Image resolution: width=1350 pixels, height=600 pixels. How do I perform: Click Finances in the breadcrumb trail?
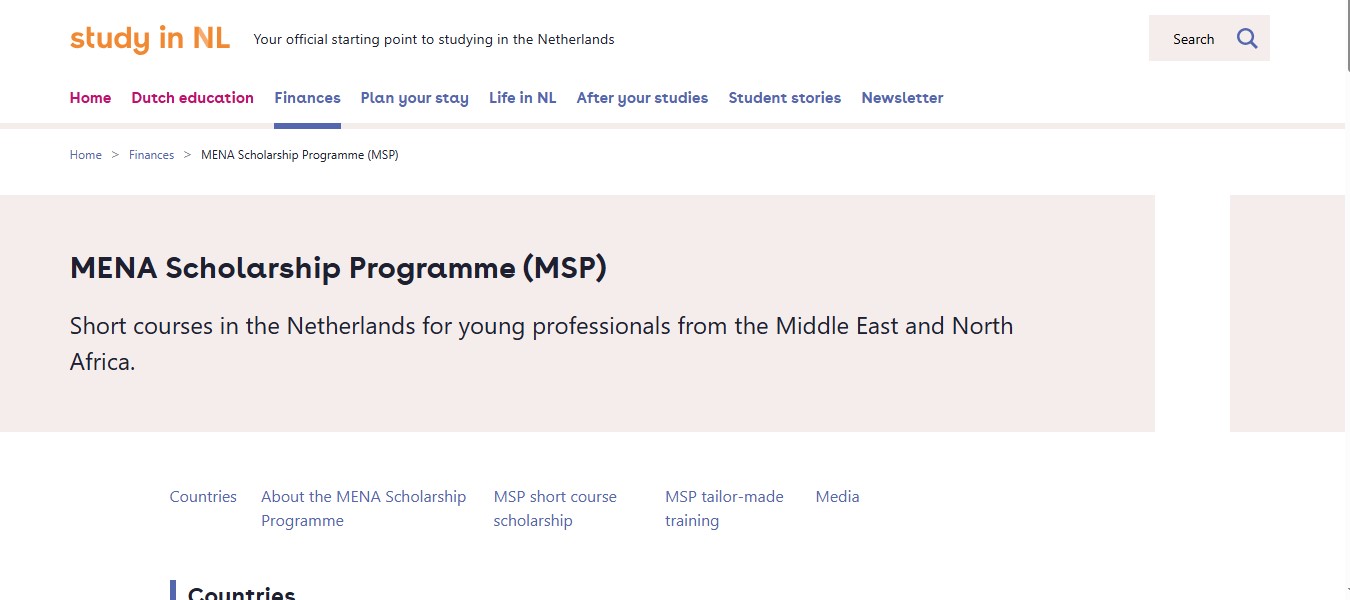pyautogui.click(x=151, y=155)
